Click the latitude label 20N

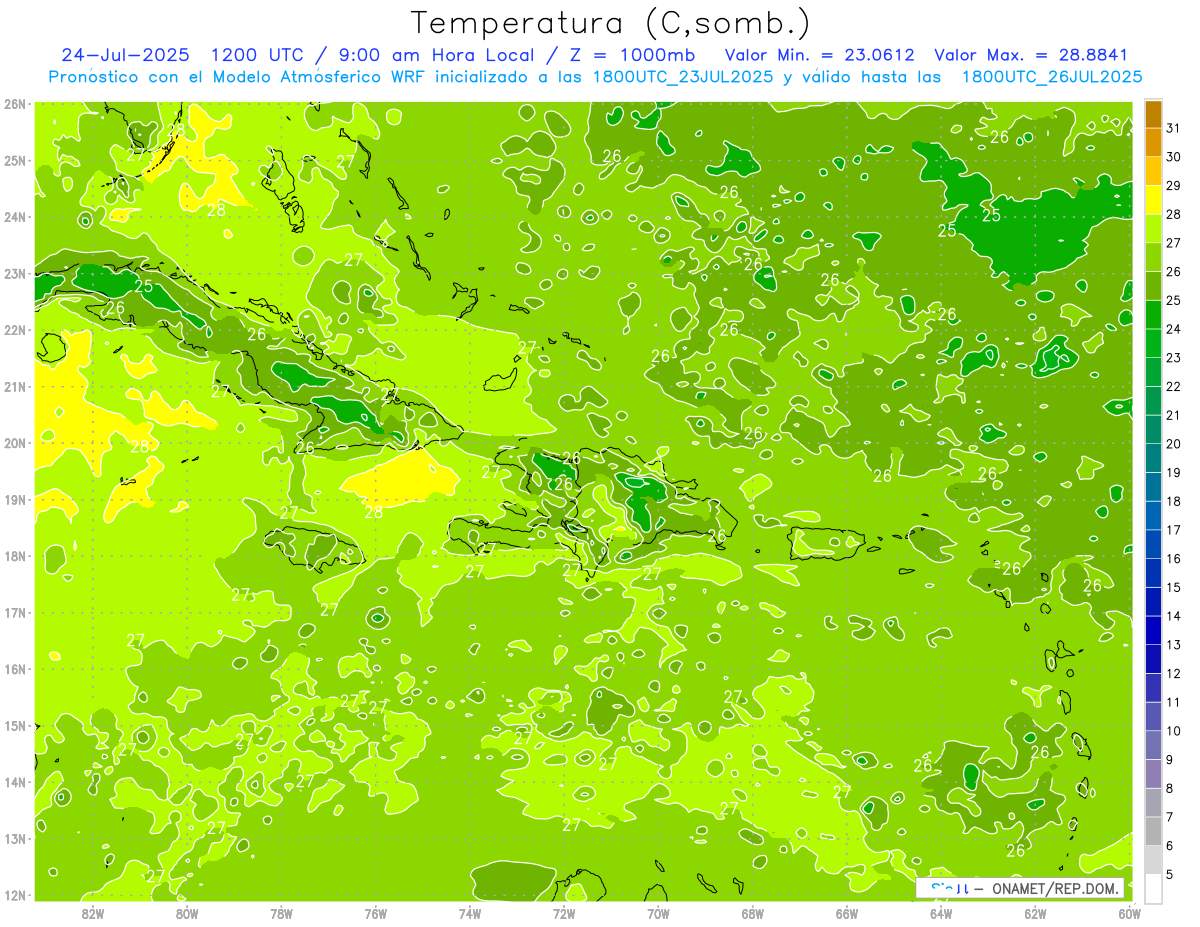click(x=15, y=443)
